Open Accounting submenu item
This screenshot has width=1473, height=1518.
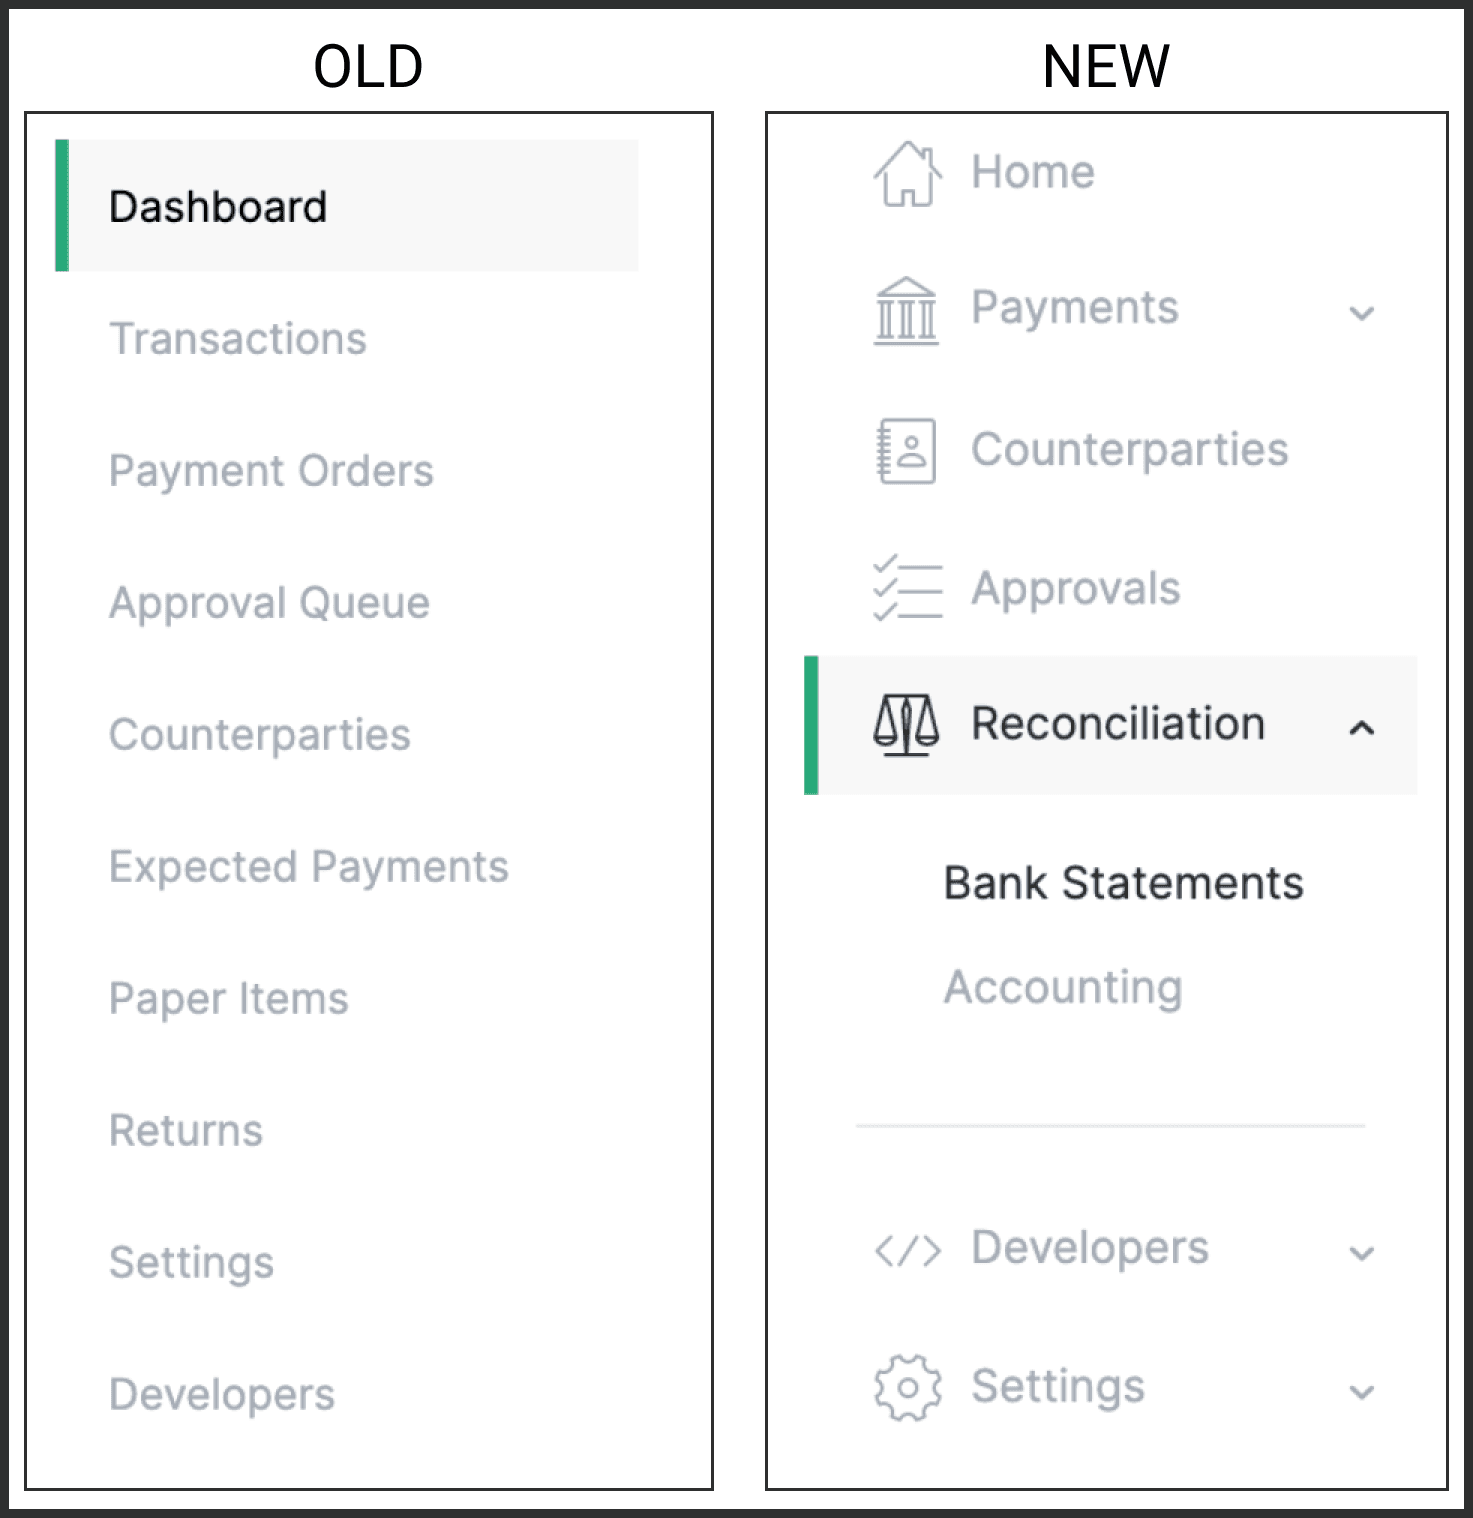tap(1063, 988)
